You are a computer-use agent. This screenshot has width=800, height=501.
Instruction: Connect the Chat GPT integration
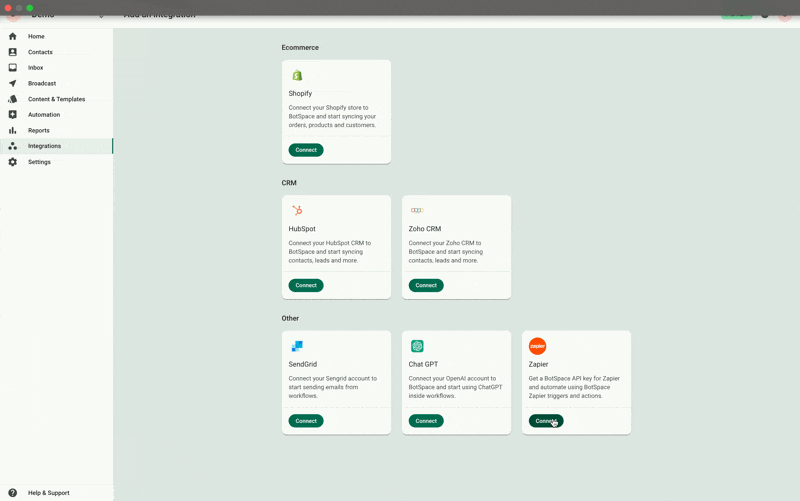[426, 421]
